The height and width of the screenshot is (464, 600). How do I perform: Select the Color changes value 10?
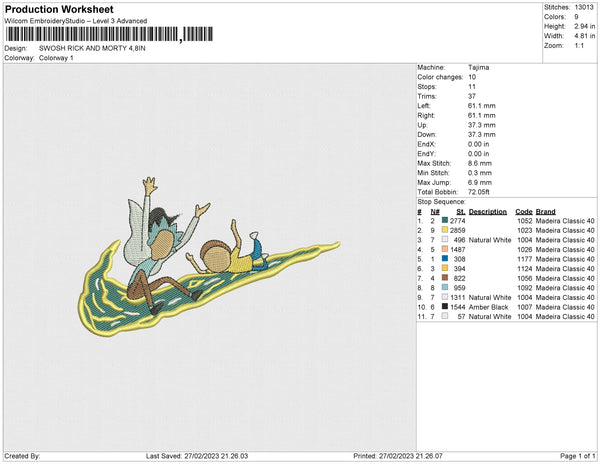pos(472,77)
